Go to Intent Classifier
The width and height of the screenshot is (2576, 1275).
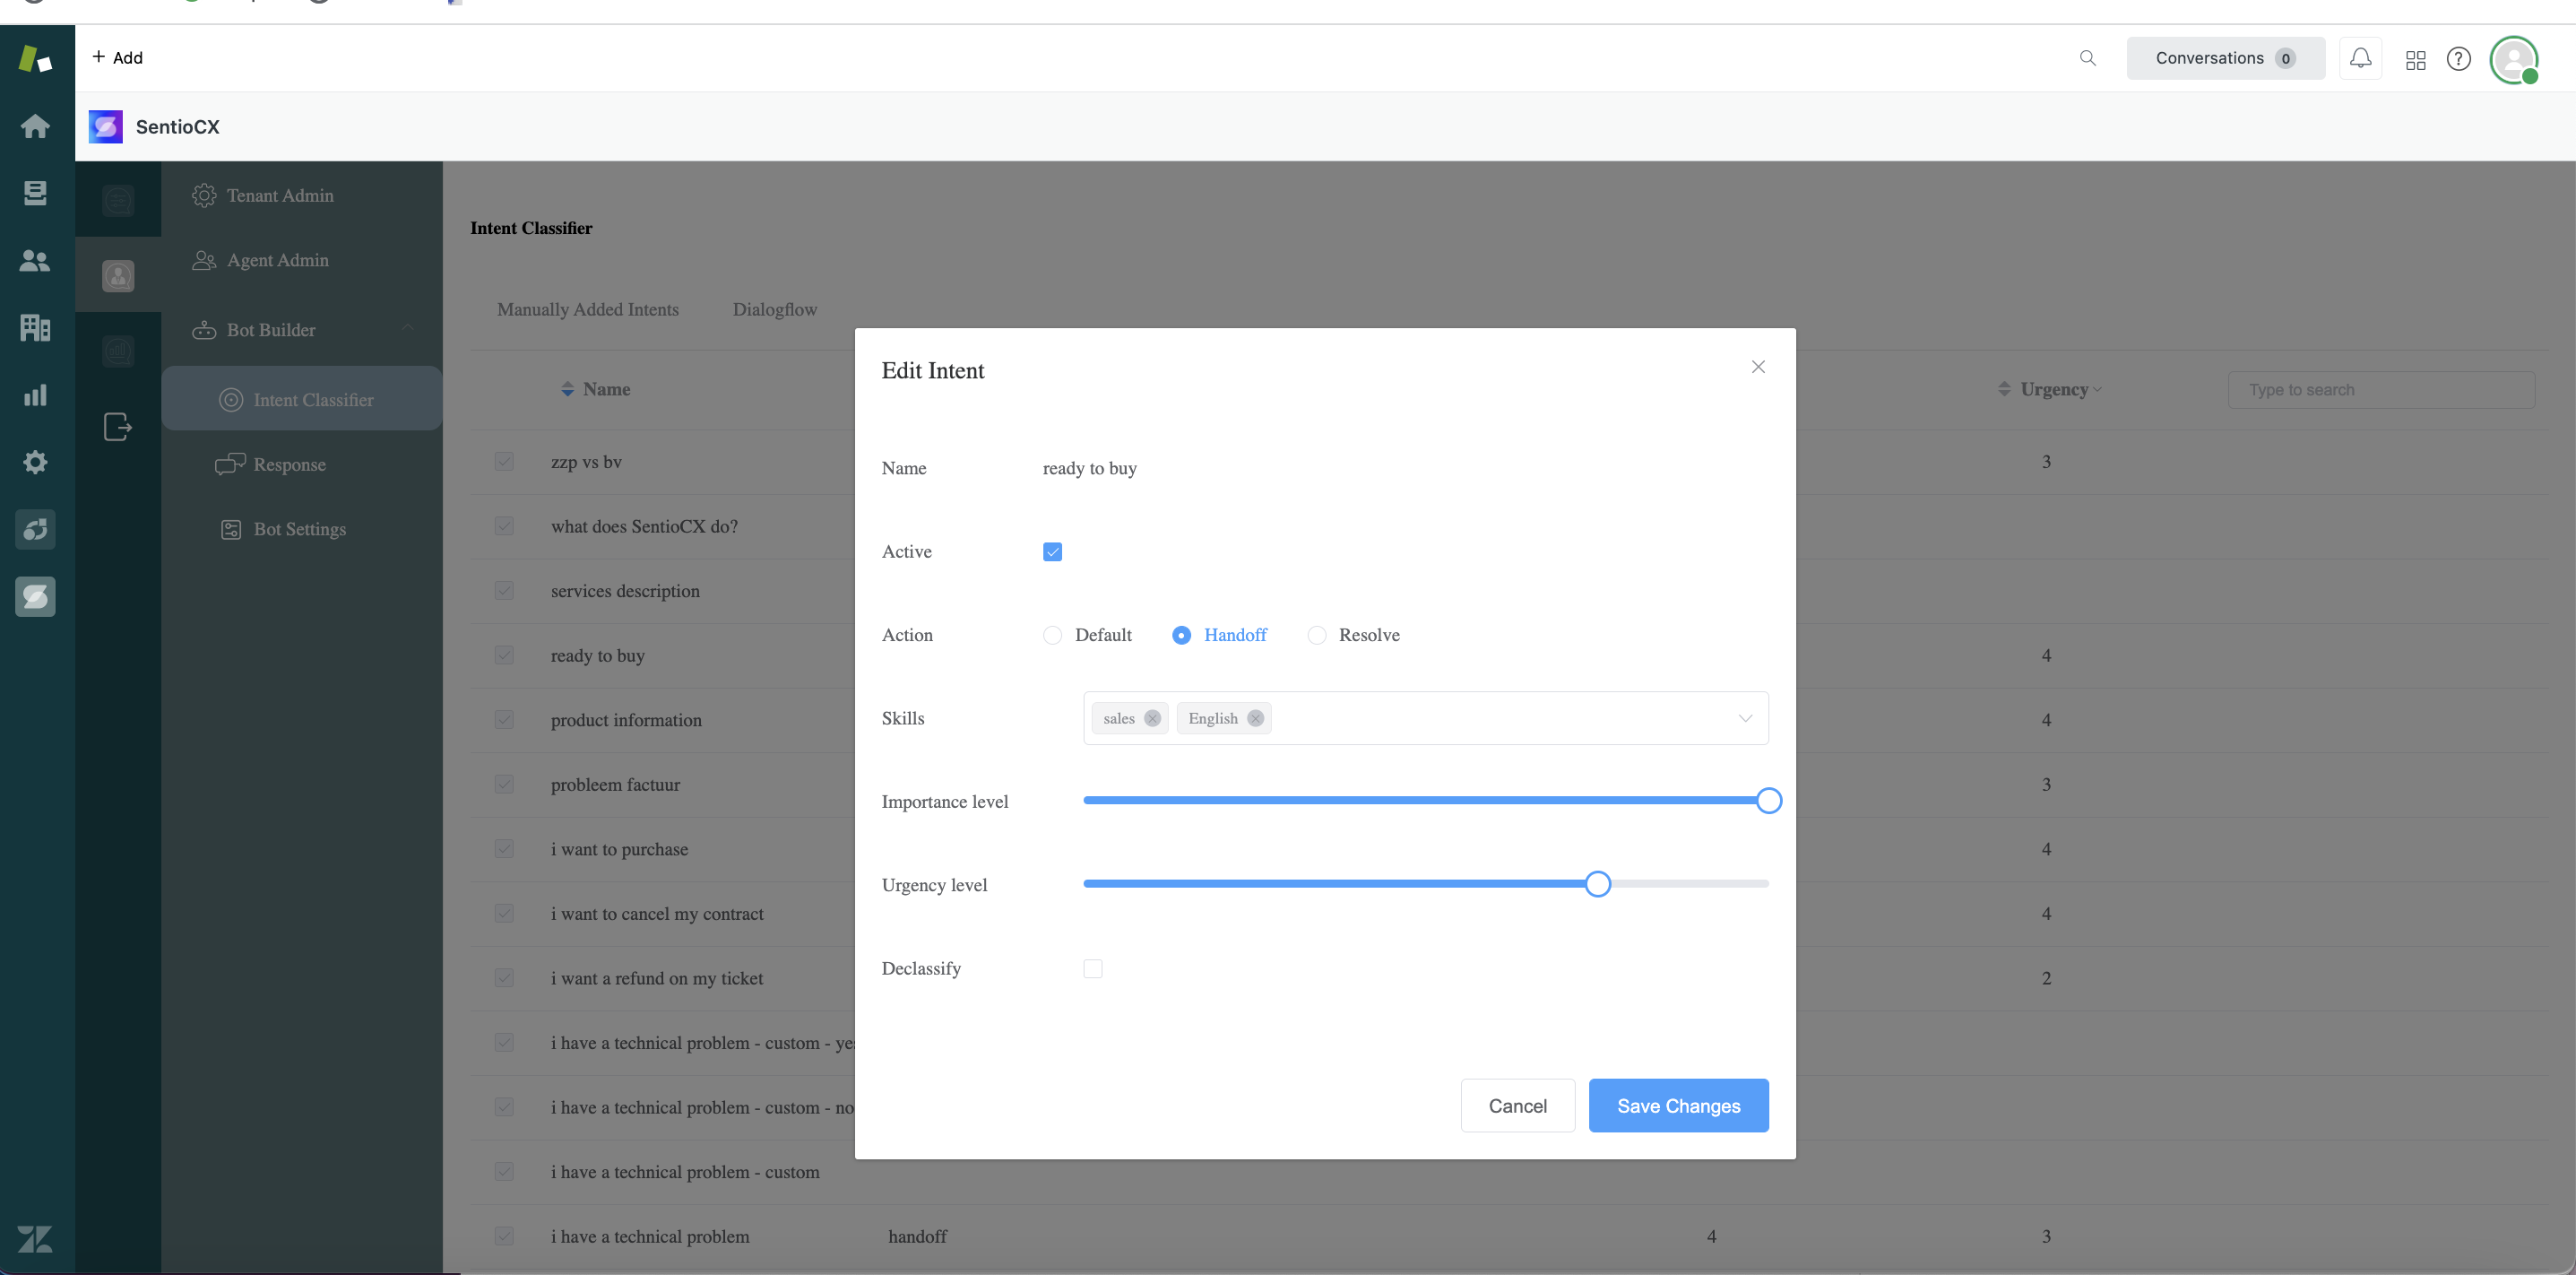point(301,399)
